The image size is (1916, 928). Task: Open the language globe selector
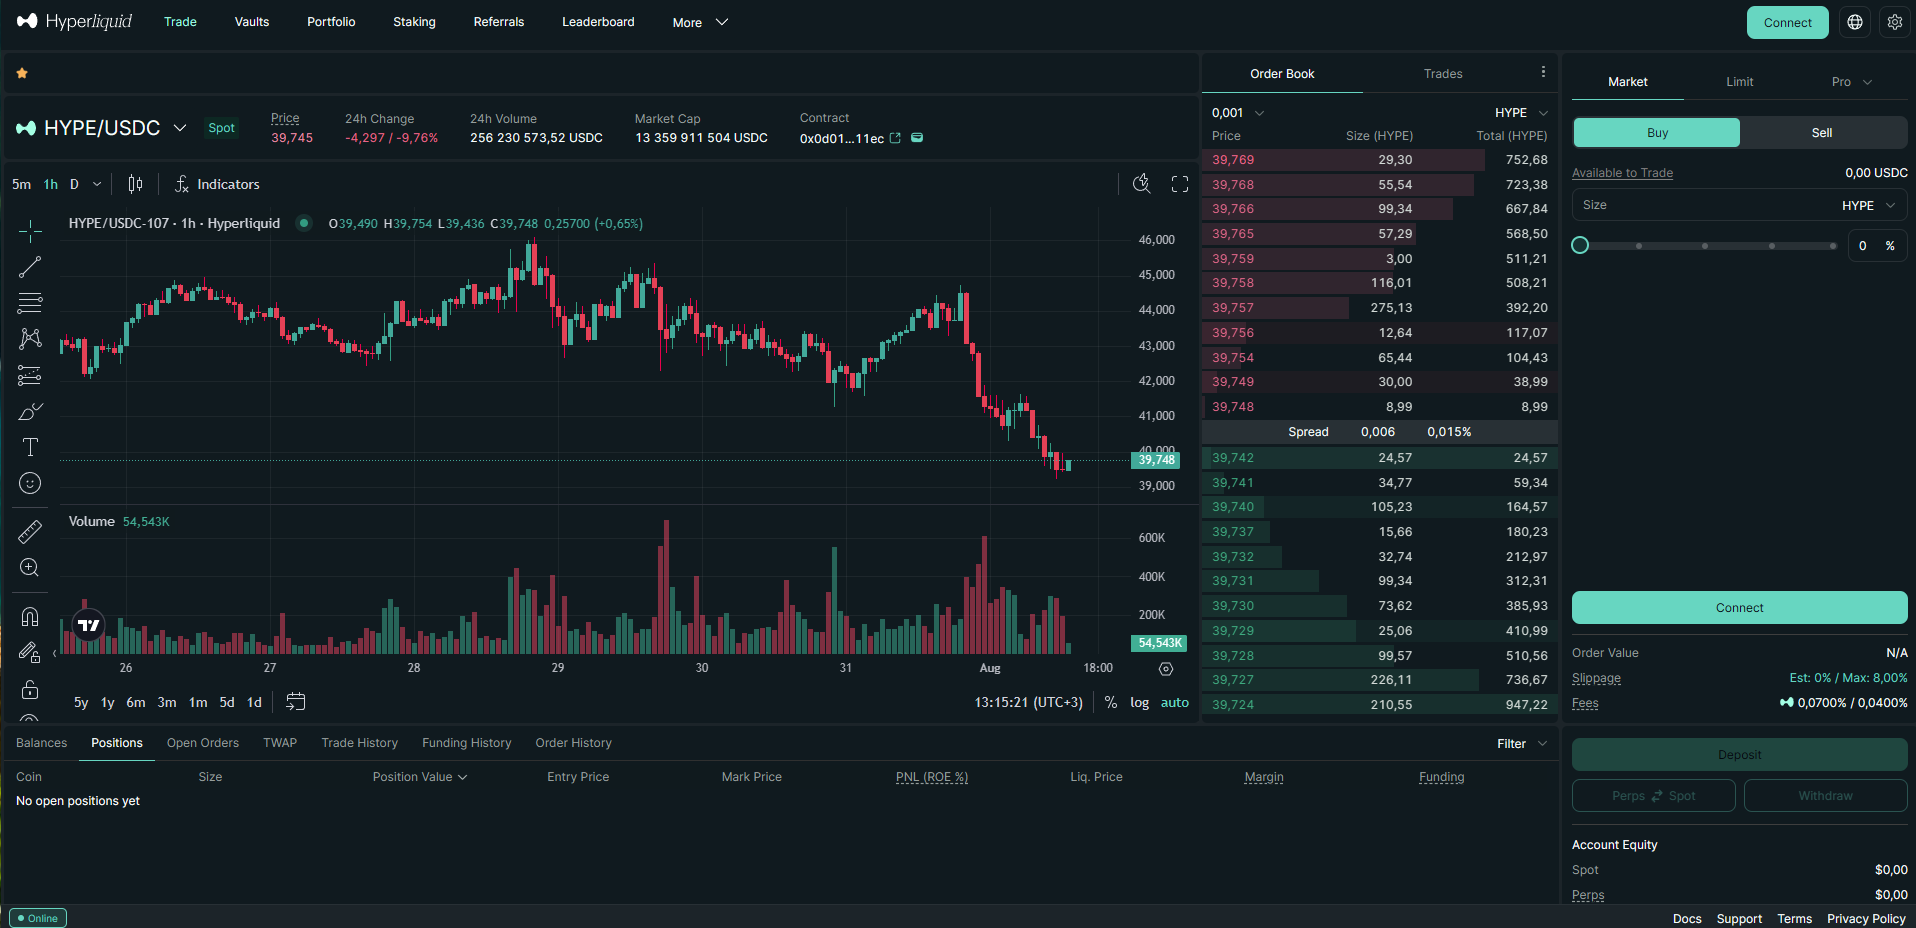[1855, 22]
